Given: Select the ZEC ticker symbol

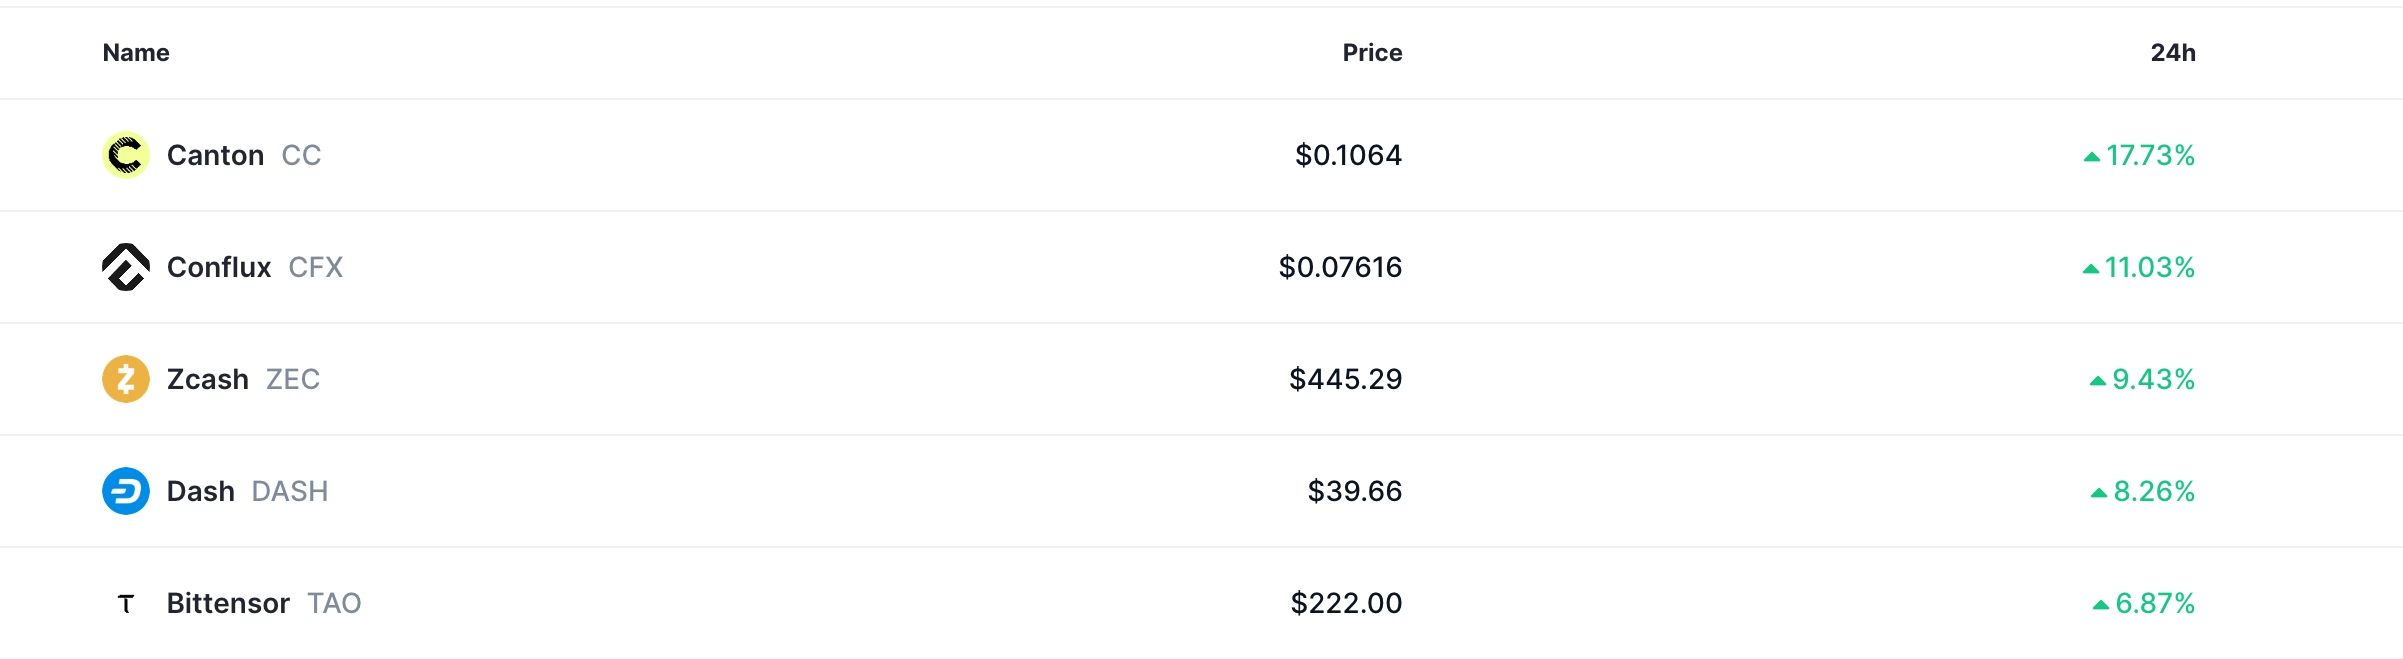Looking at the screenshot, I should click(x=294, y=379).
